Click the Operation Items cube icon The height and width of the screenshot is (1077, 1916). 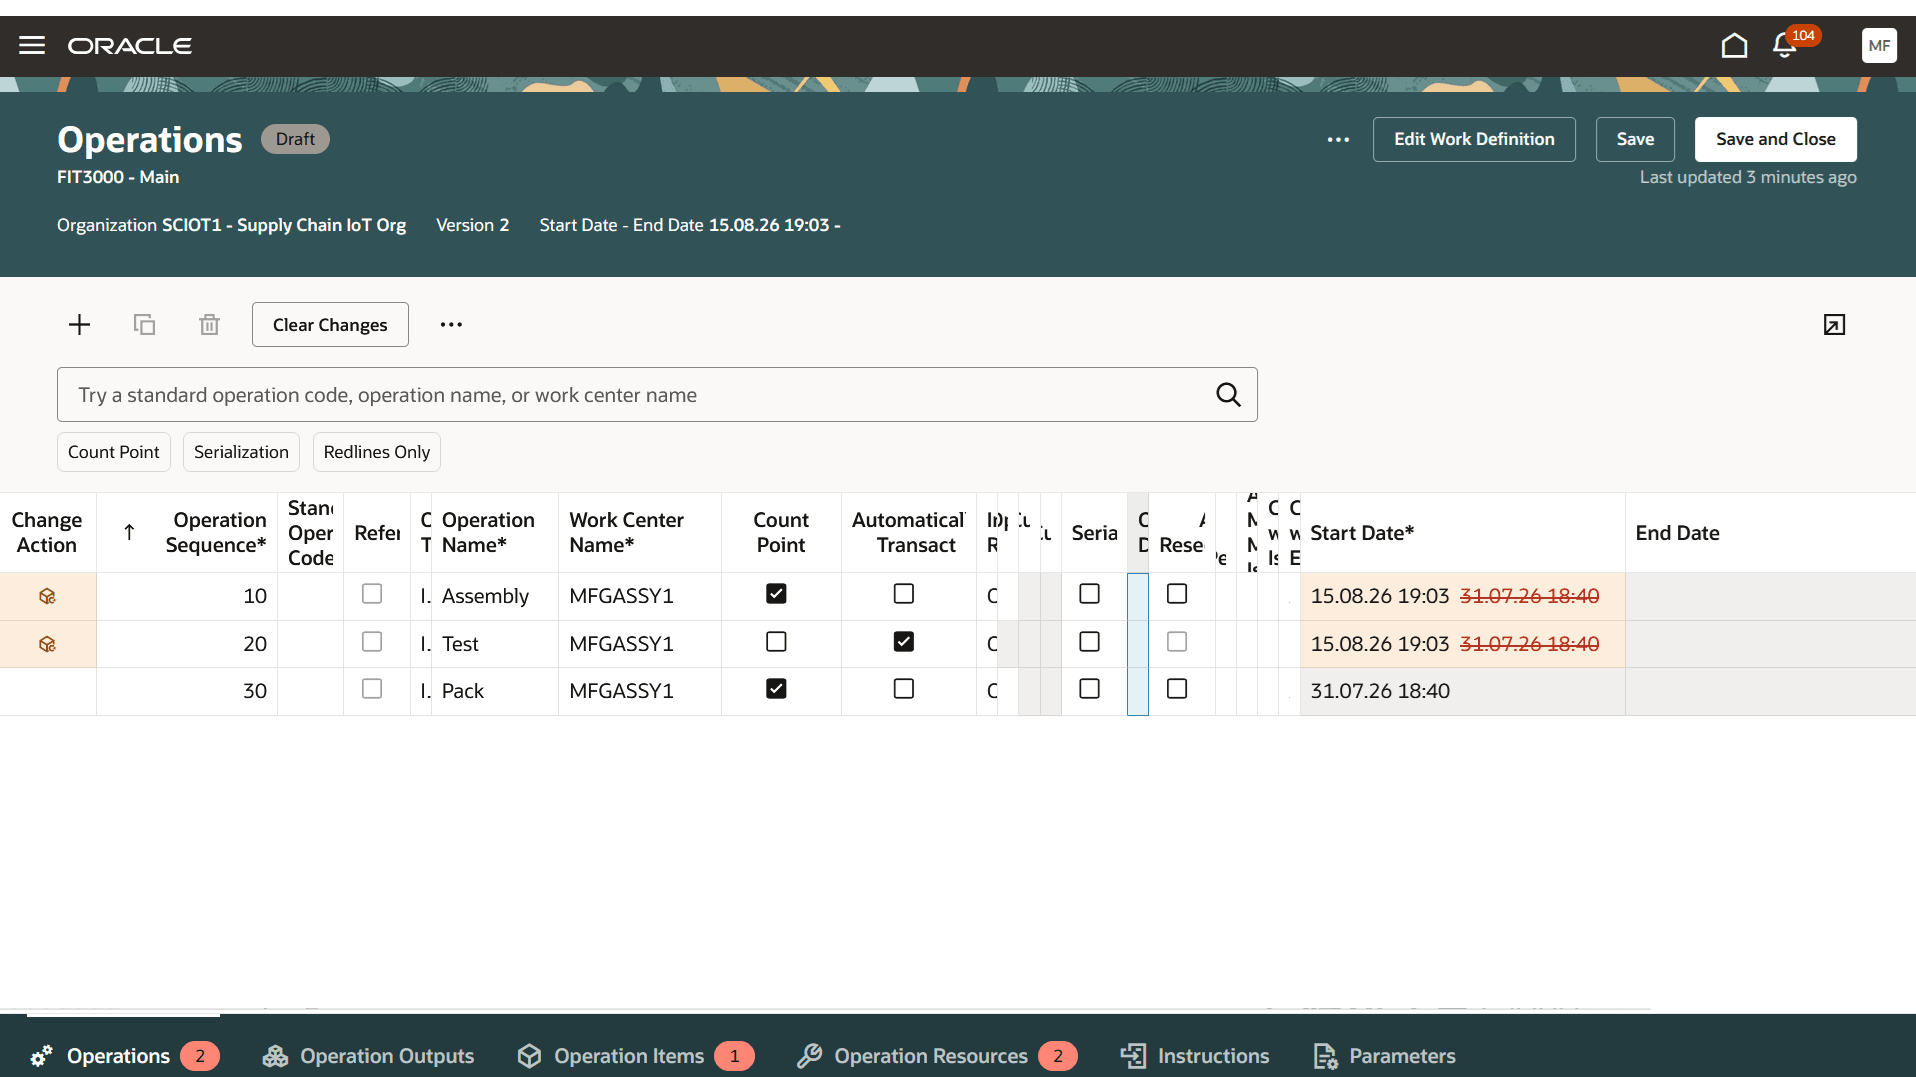529,1056
